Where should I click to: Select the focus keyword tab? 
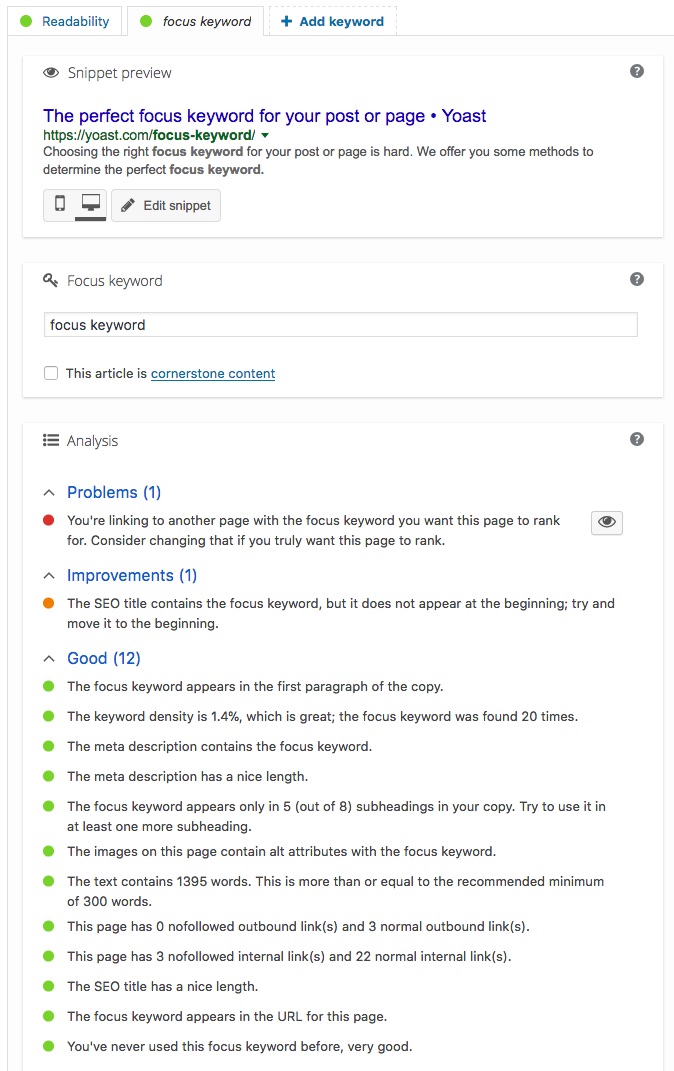[x=195, y=21]
